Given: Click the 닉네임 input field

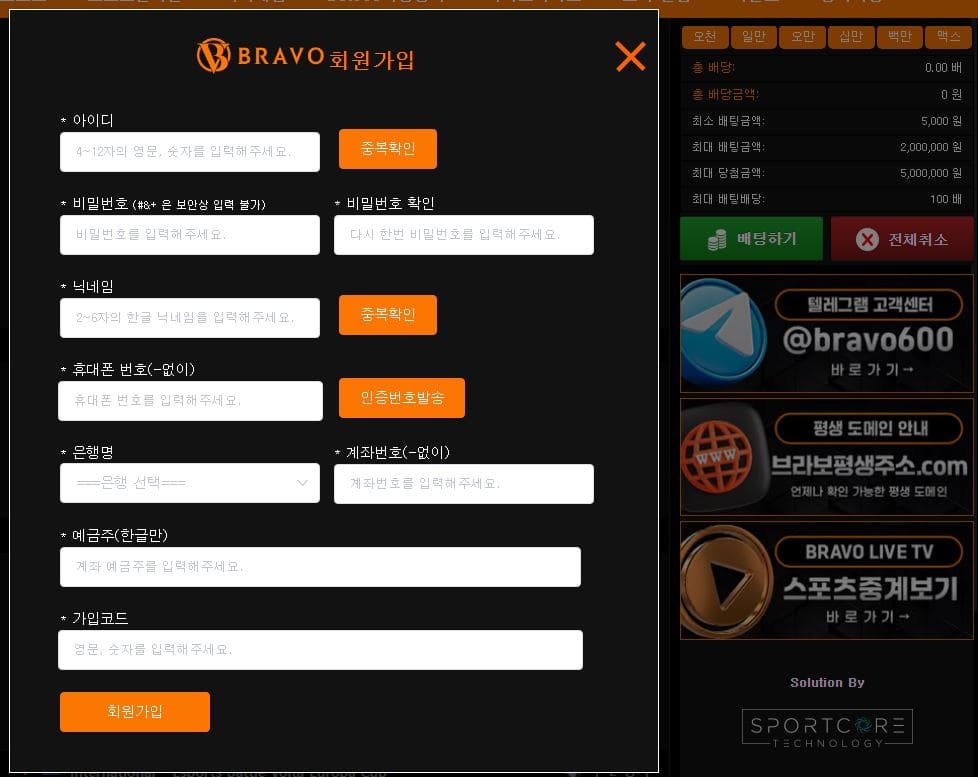Looking at the screenshot, I should 190,317.
